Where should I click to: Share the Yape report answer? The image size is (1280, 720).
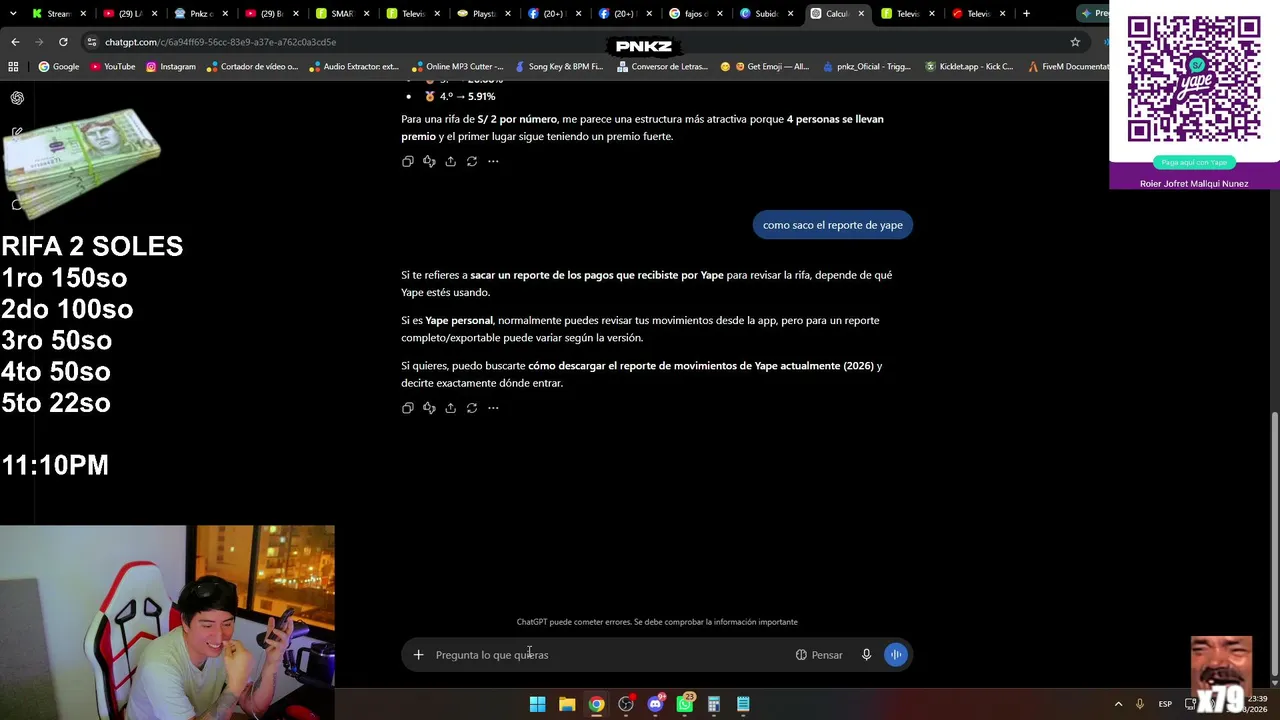pos(450,408)
